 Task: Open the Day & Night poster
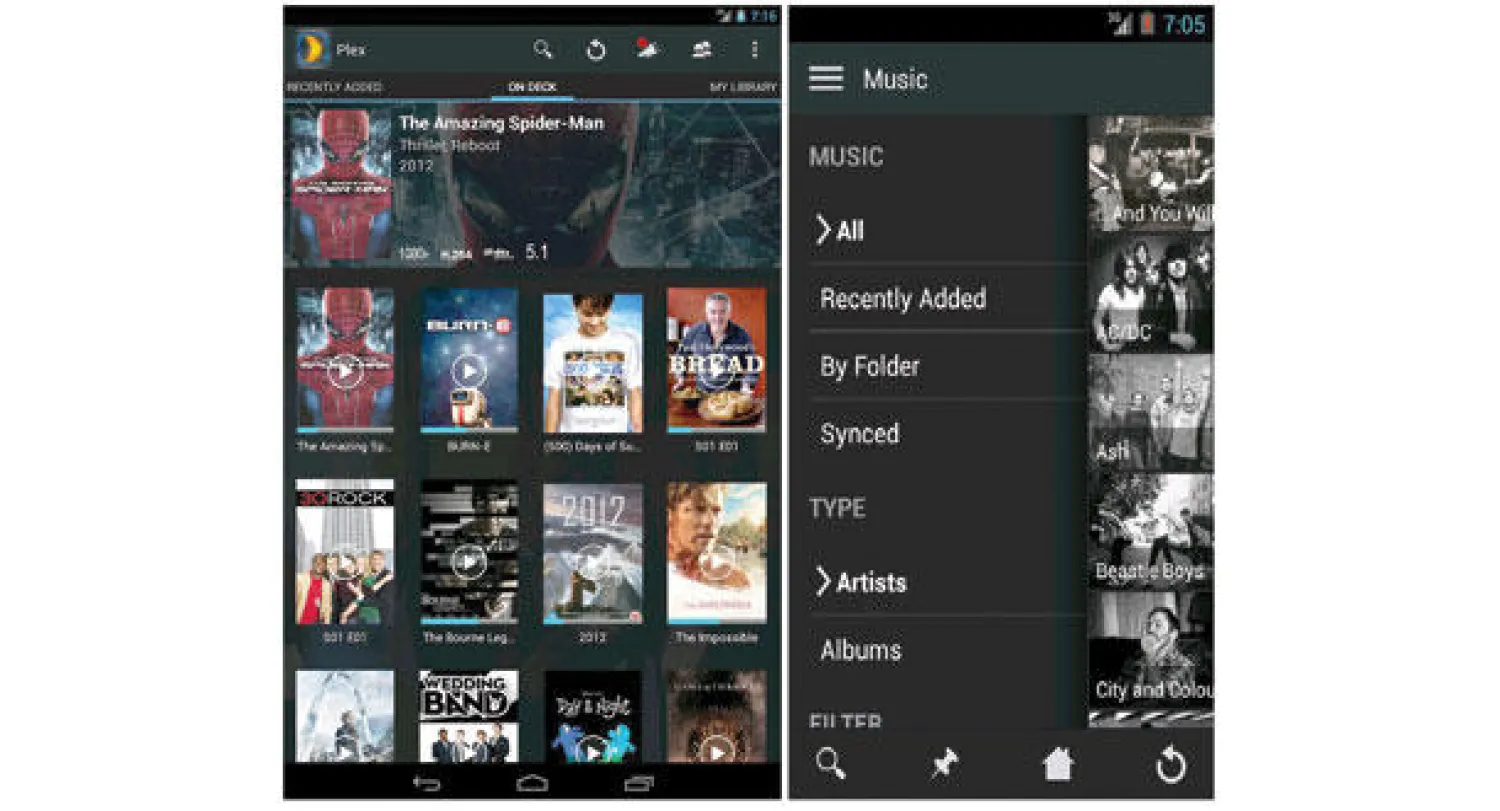click(593, 716)
